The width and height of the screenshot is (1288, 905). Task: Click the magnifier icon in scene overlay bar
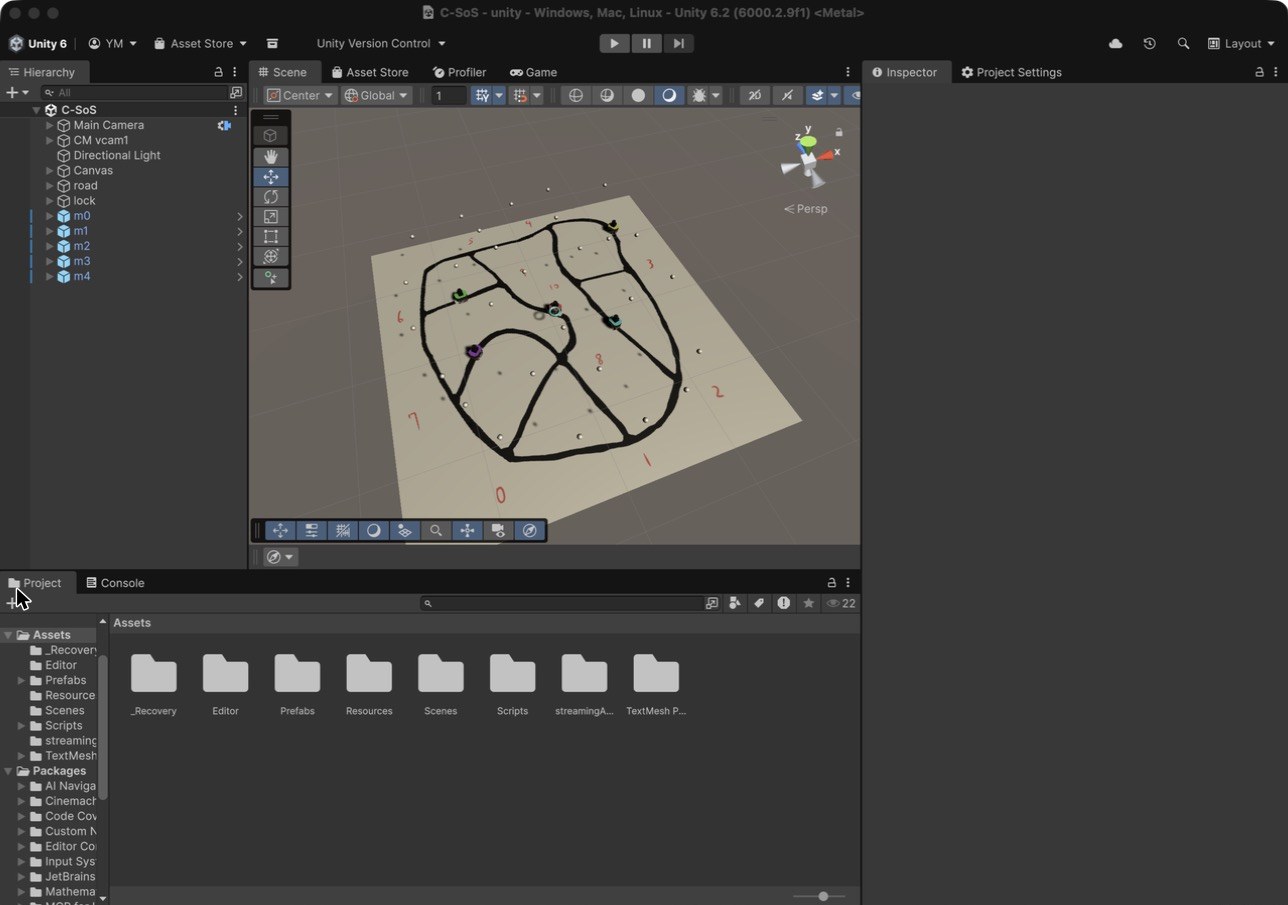coord(435,531)
